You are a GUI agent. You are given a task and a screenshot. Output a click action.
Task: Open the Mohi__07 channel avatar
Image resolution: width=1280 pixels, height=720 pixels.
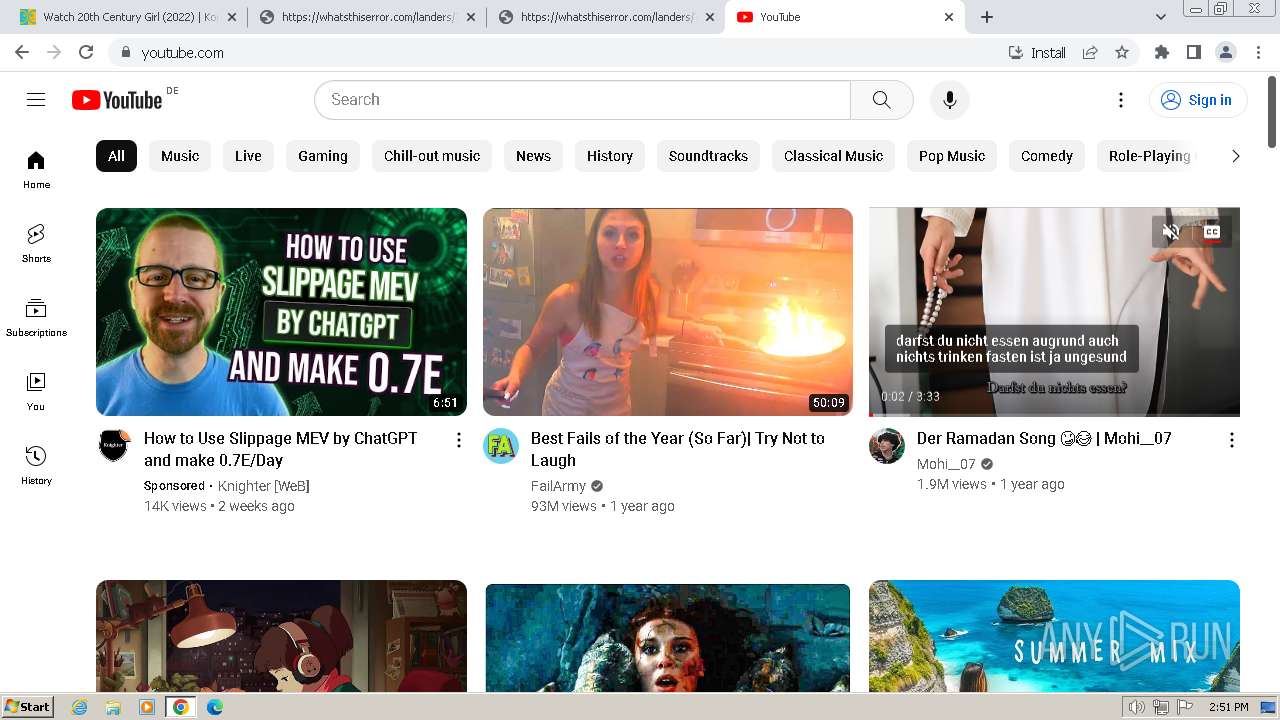point(887,446)
